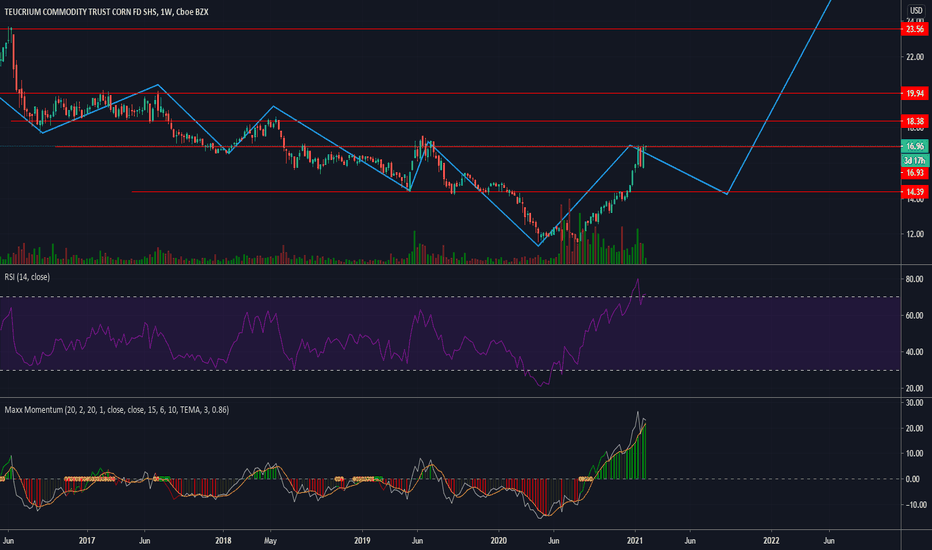This screenshot has width=932, height=550.
Task: Click the TEUCRIUM COMMODITY TRUST CORN chart title
Action: (106, 12)
